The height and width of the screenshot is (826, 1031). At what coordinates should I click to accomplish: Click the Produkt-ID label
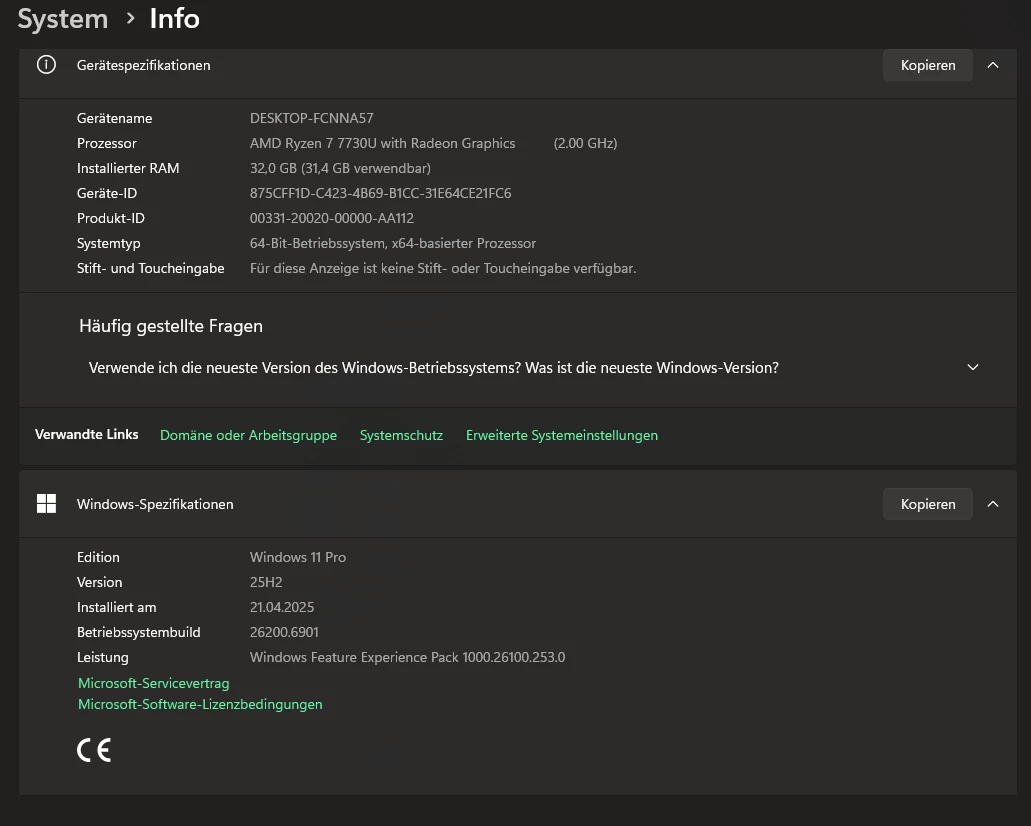[x=110, y=218]
